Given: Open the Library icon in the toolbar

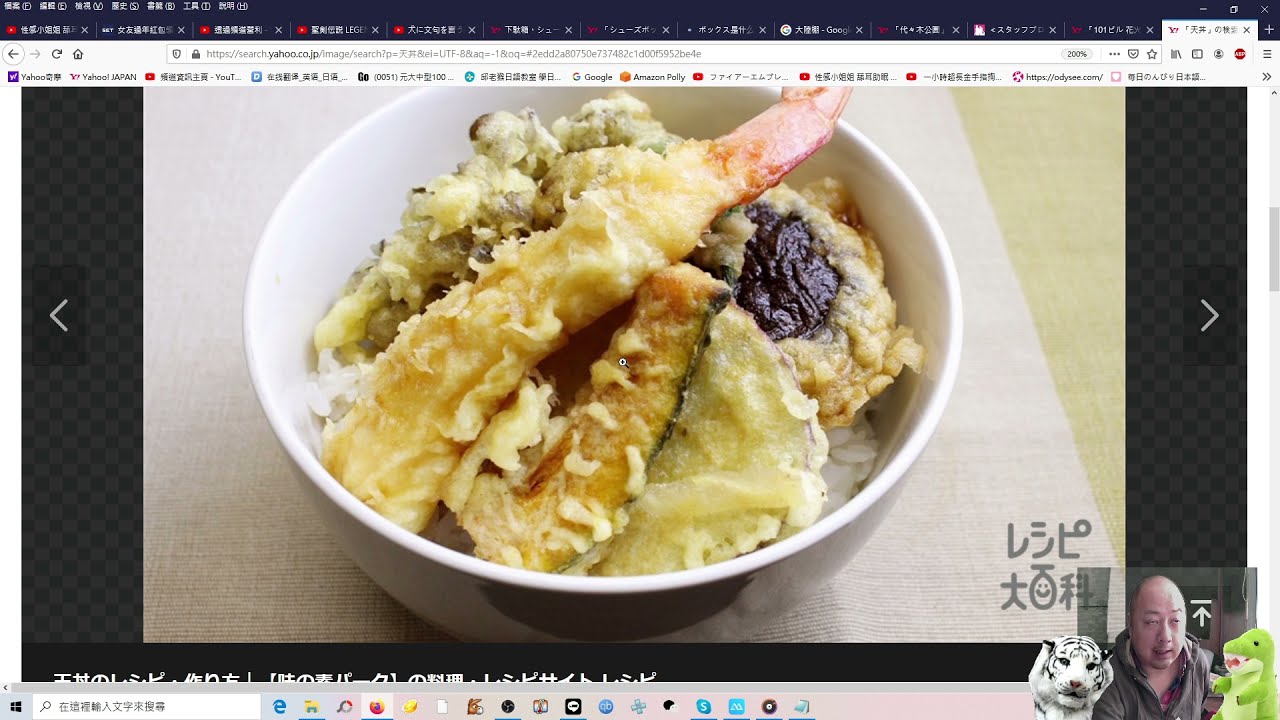Looking at the screenshot, I should (x=1176, y=54).
